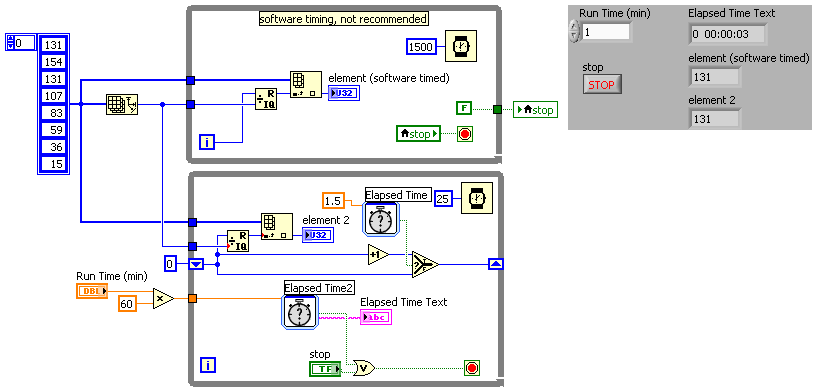
Task: Click the Increment (+1) triangle node
Action: coord(378,254)
